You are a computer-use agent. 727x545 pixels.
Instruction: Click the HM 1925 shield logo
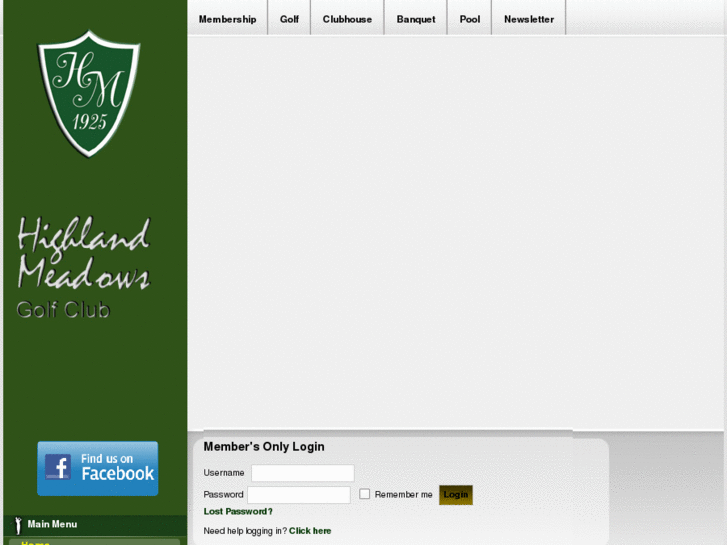[89, 94]
